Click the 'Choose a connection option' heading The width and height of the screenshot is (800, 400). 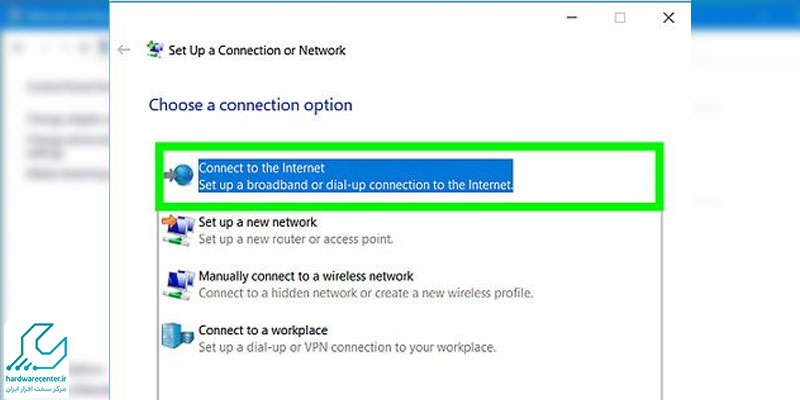[x=251, y=105]
